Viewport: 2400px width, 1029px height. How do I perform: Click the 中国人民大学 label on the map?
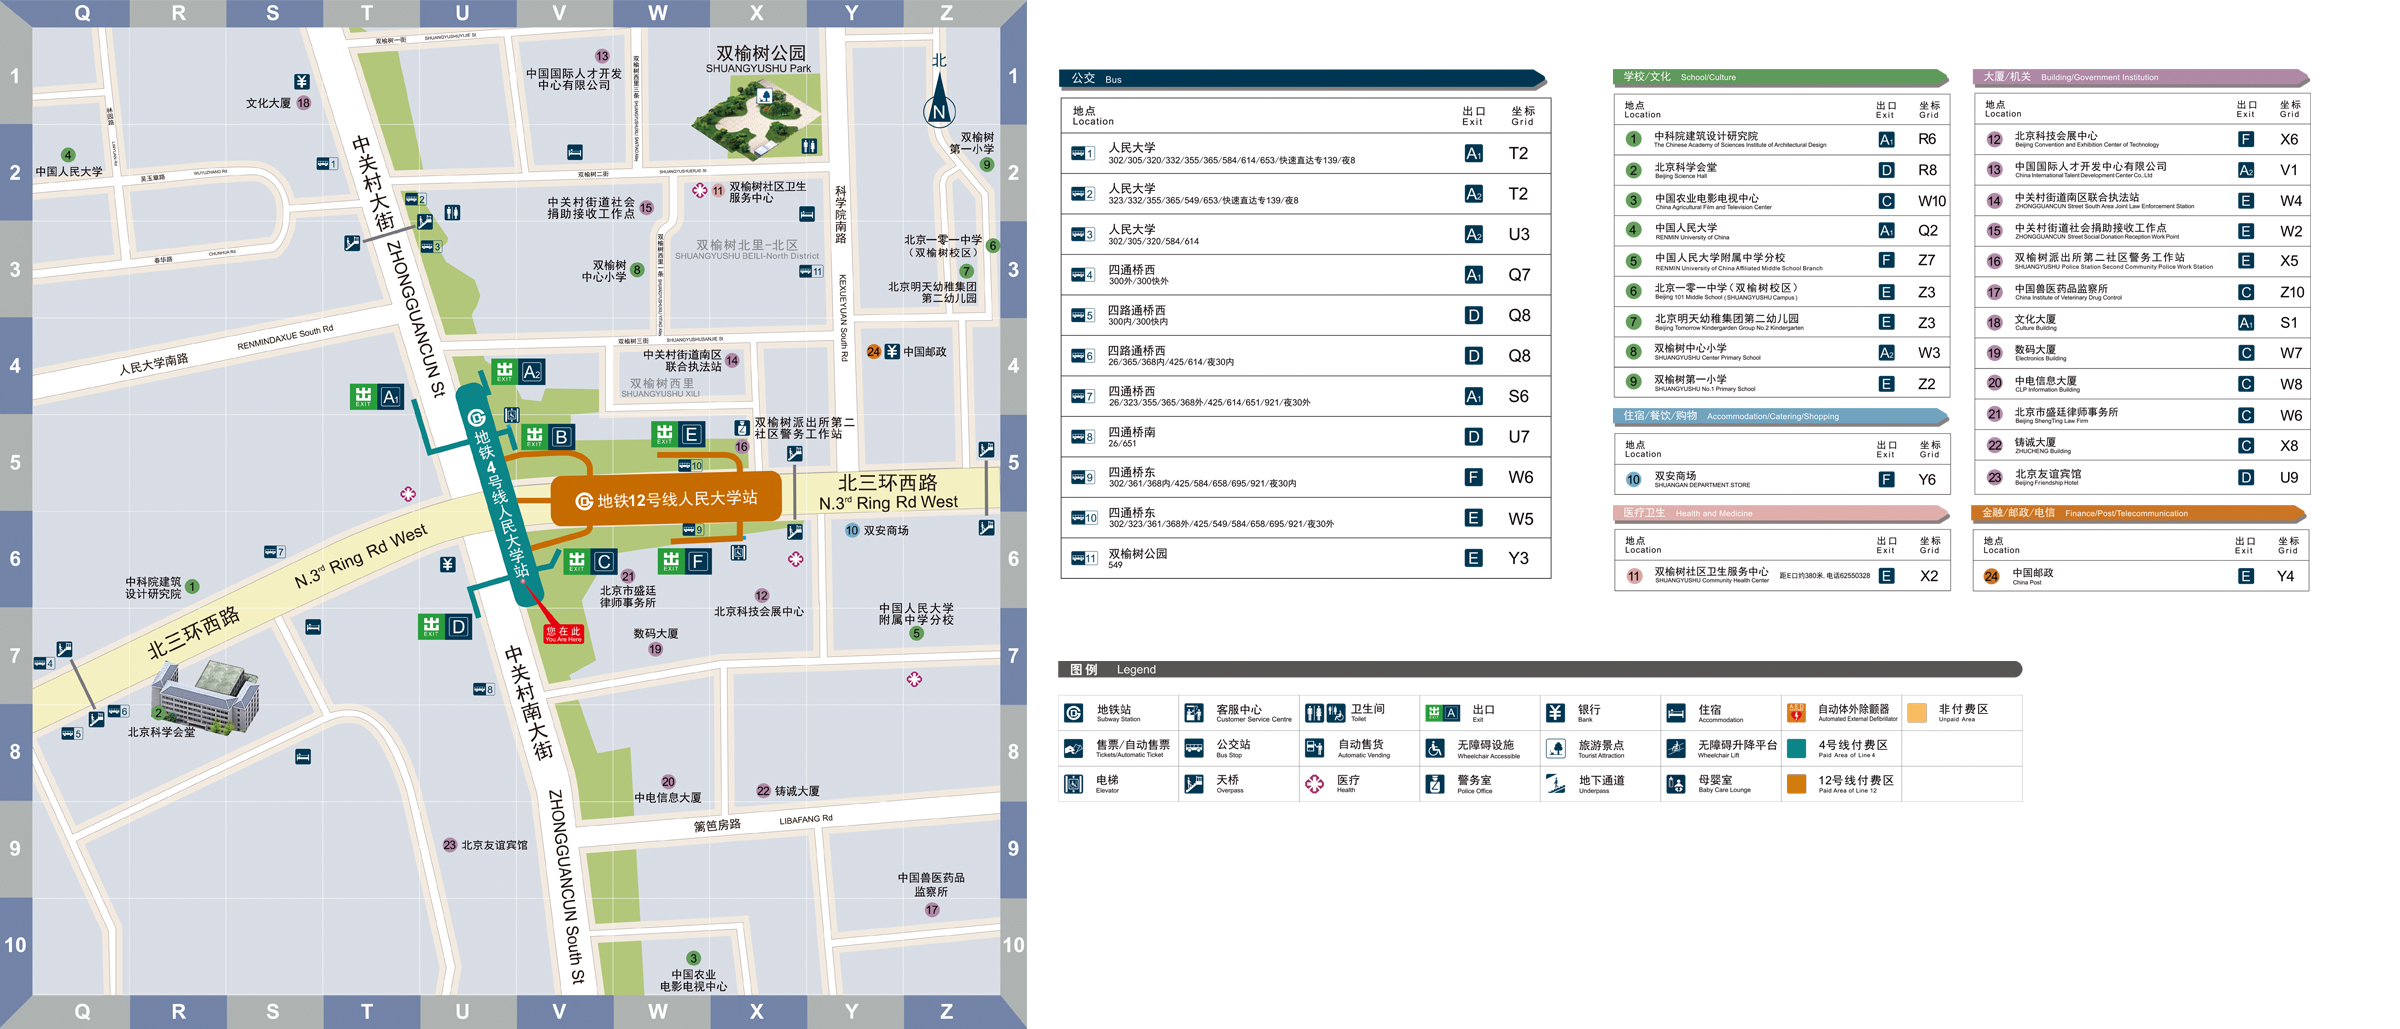[x=69, y=172]
